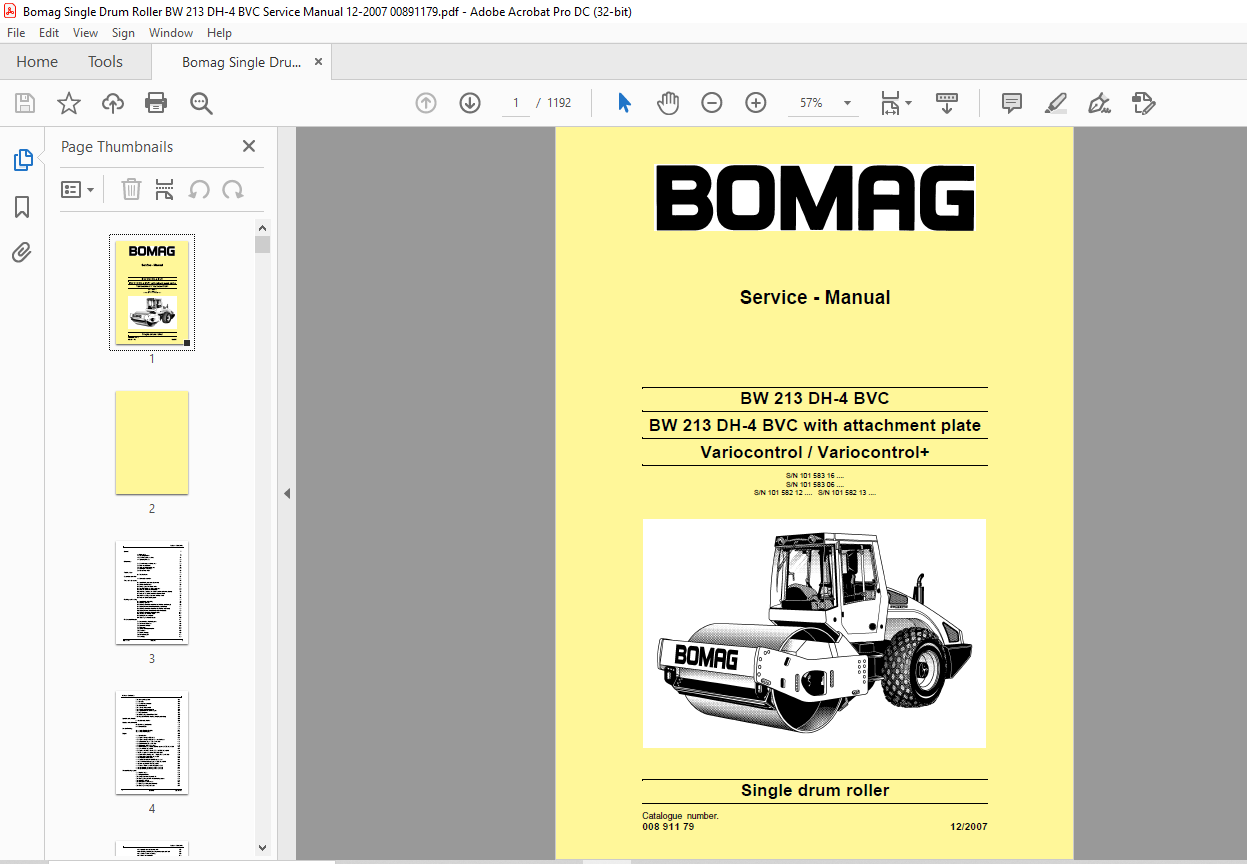Print the document using the printer icon
This screenshot has width=1247, height=864.
click(x=156, y=103)
